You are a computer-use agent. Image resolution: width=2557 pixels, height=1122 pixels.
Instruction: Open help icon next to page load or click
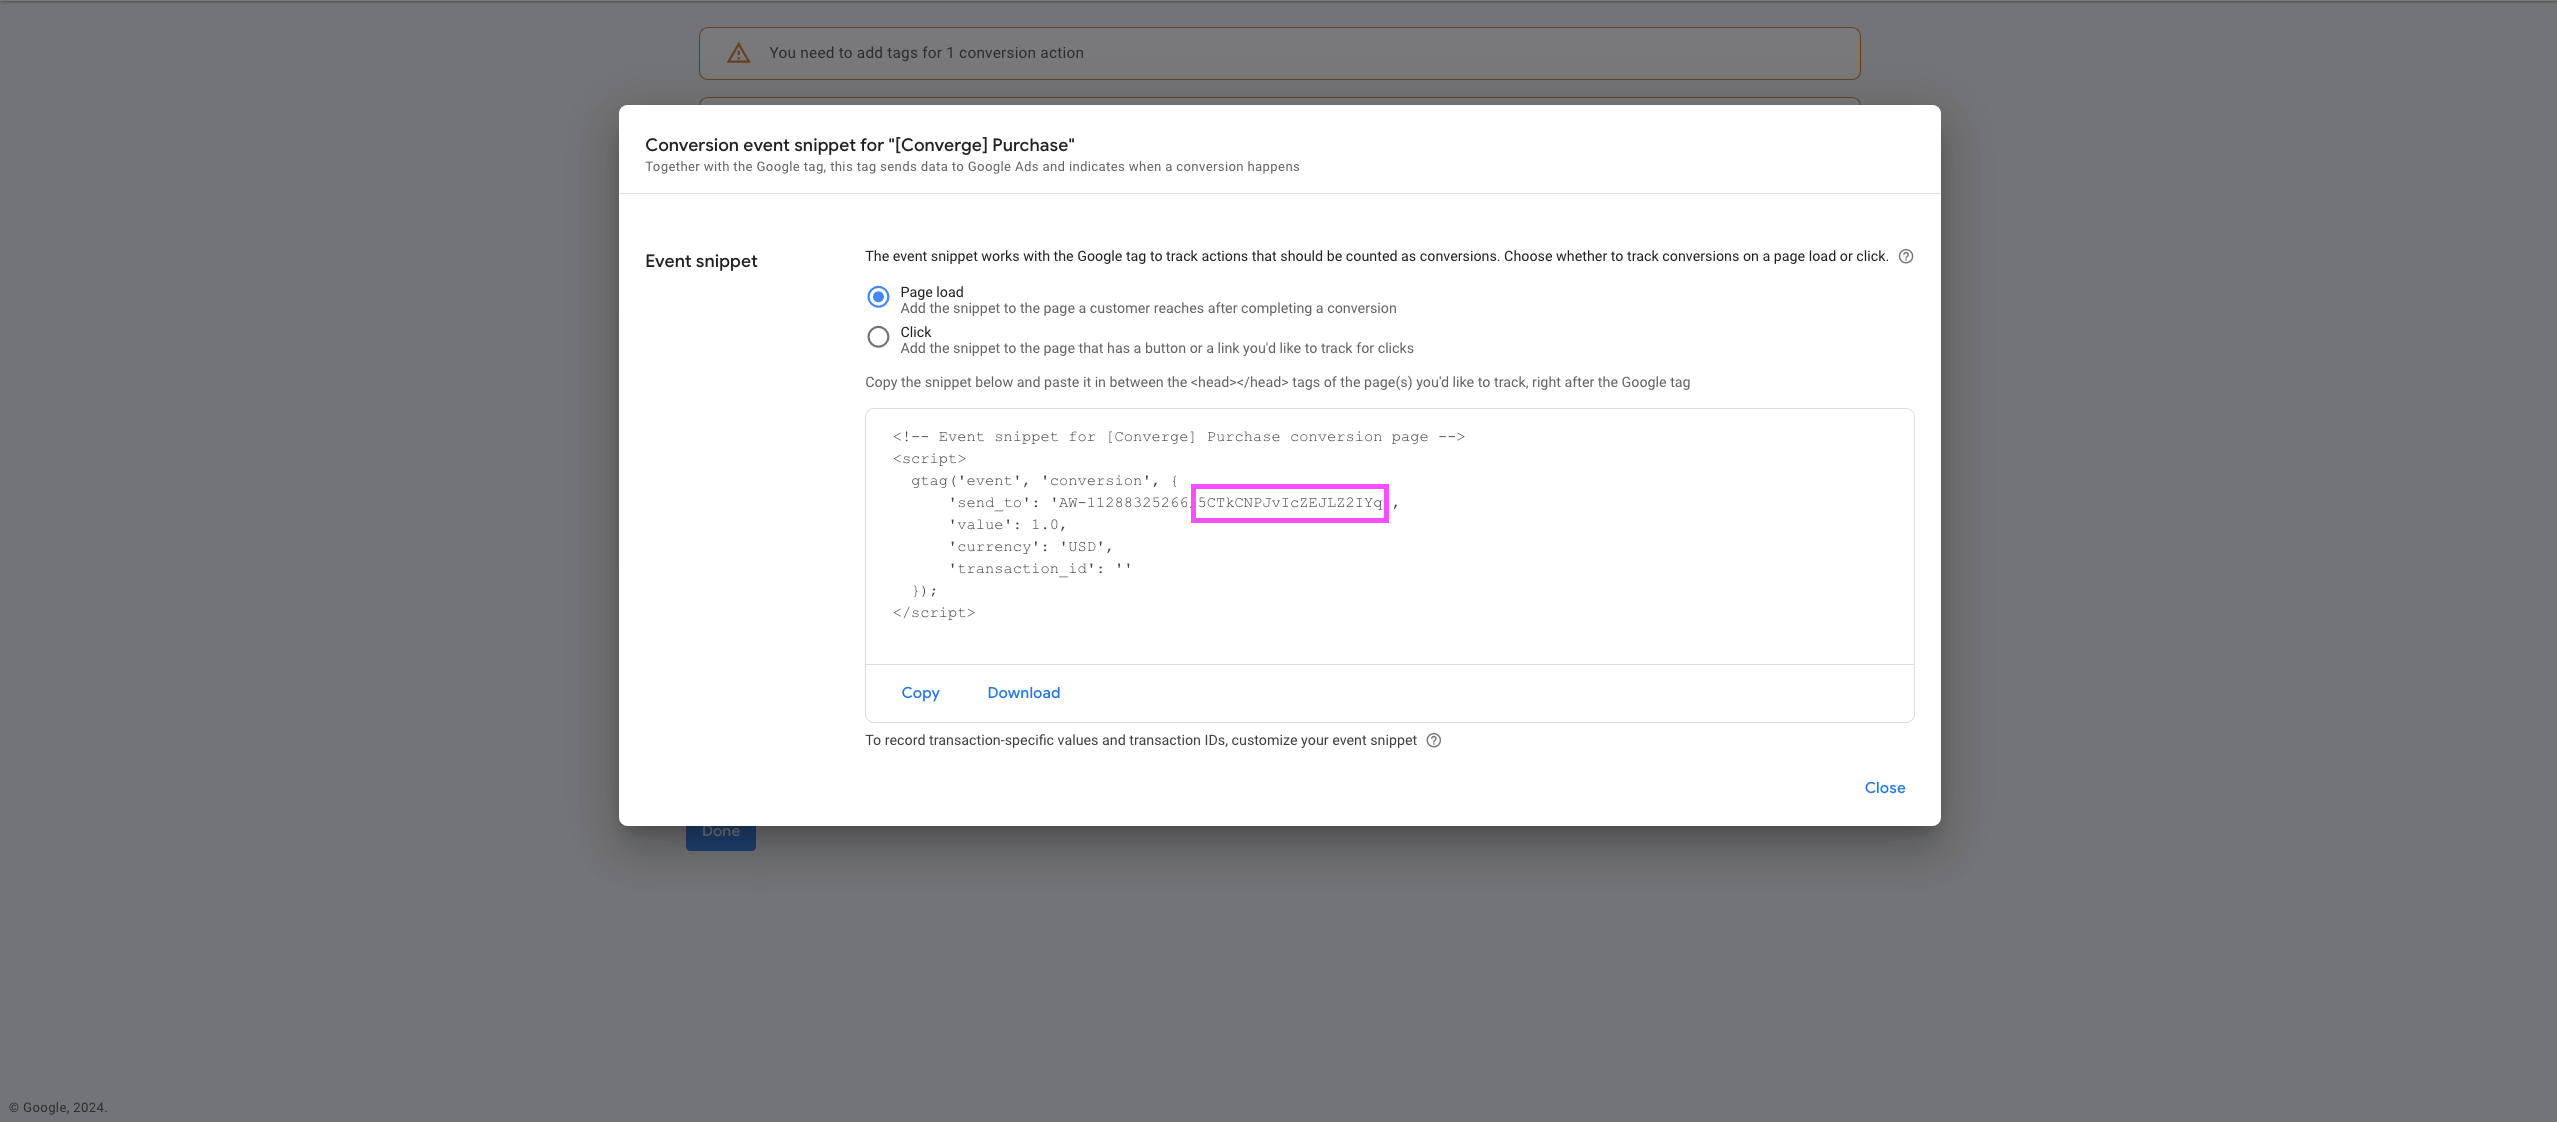[x=1906, y=256]
